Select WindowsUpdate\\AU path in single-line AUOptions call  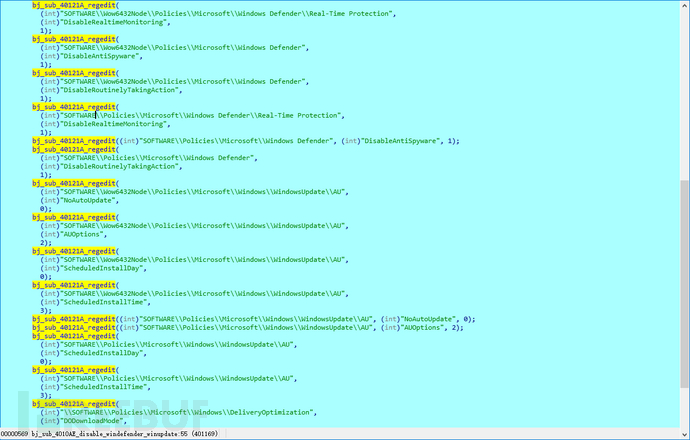[x=257, y=327]
